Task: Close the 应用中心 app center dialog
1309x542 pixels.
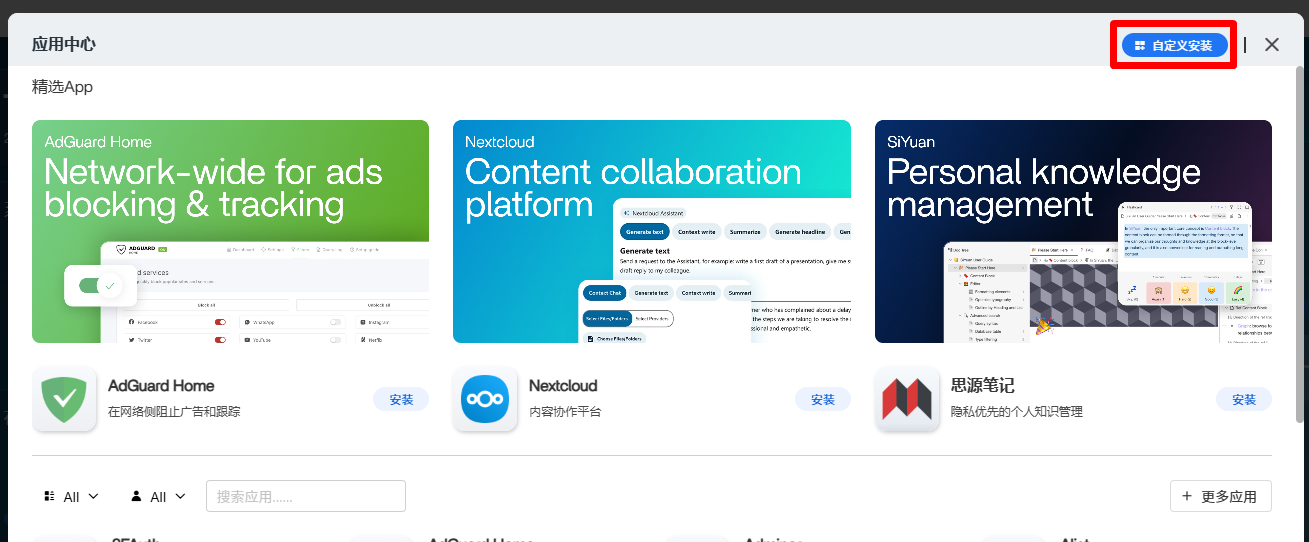Action: coord(1272,45)
